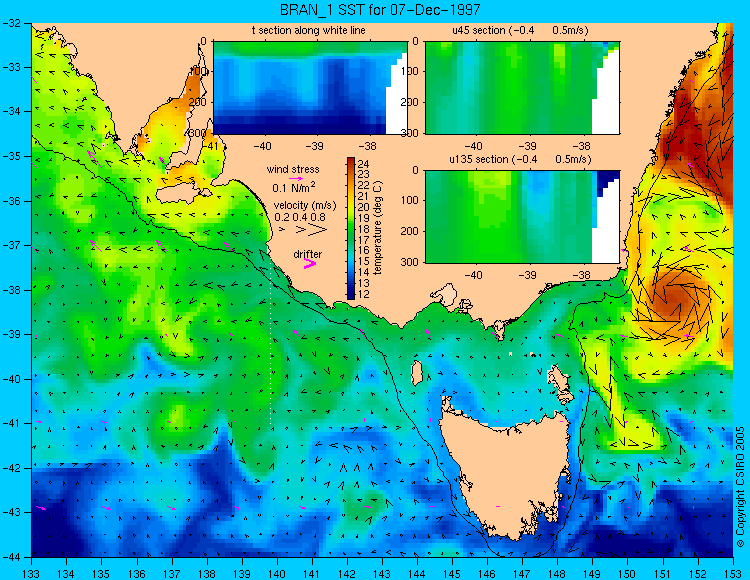The width and height of the screenshot is (750, 580).
Task: Select the color bar tick label 18
Action: point(364,229)
